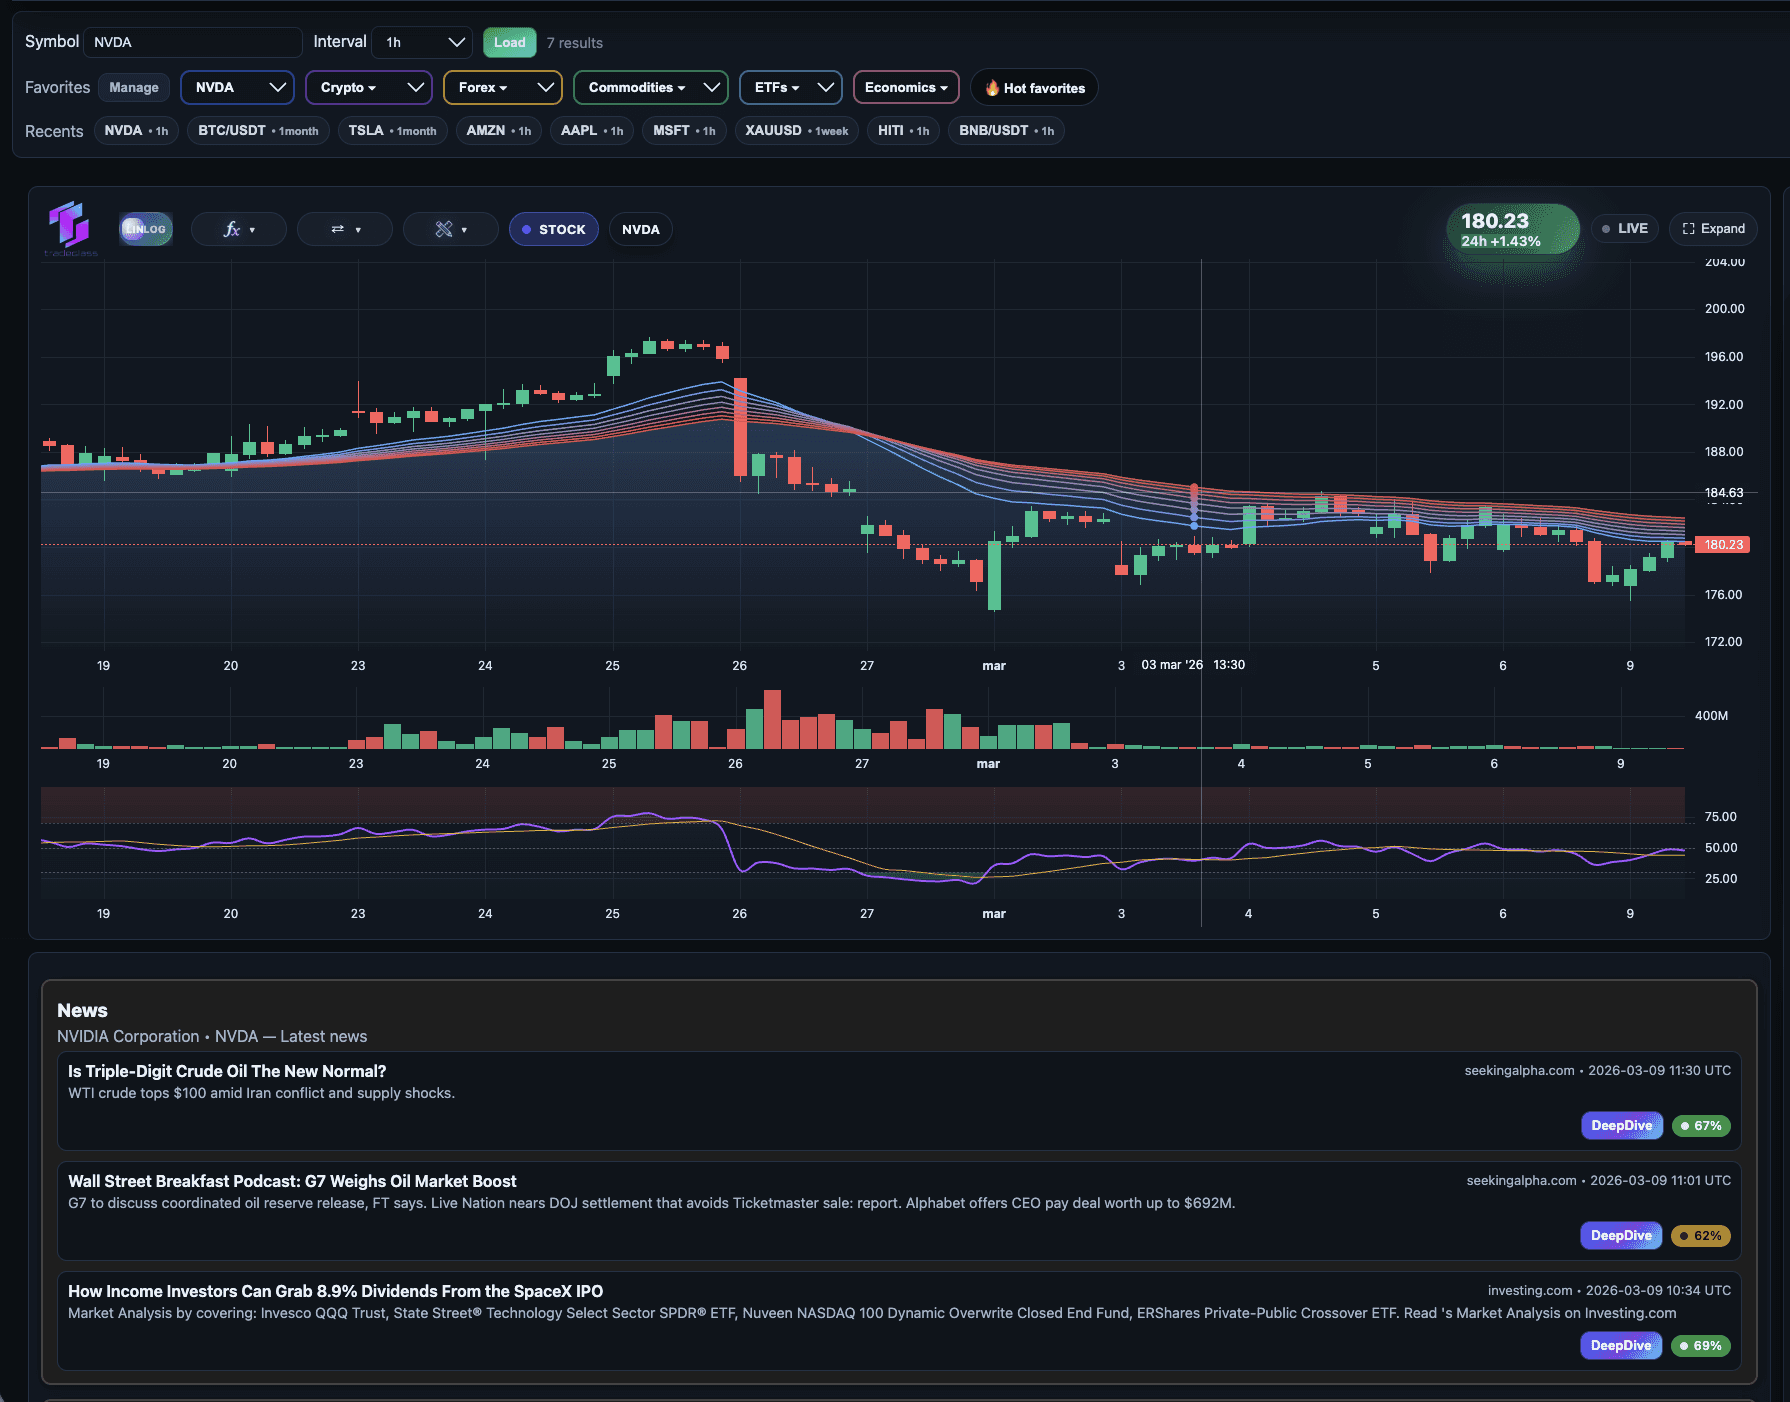Open the Commodities favorites dropdown
The width and height of the screenshot is (1790, 1402).
(x=651, y=87)
